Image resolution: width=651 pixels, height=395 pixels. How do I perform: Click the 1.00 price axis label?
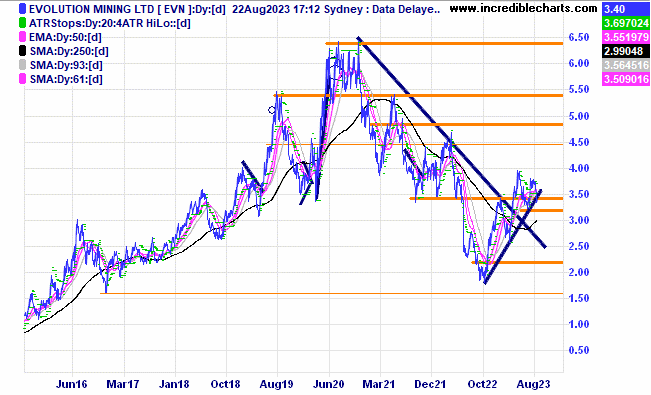[579, 324]
